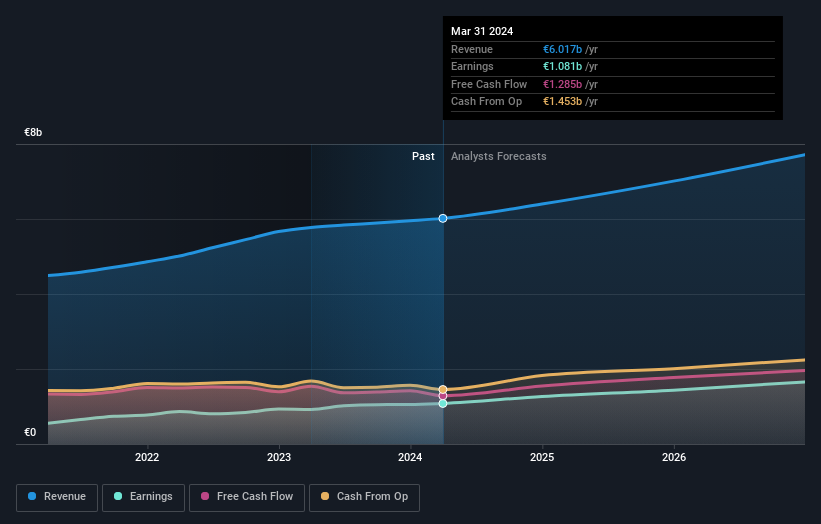Click the 2026 x-axis label
The height and width of the screenshot is (524, 821).
point(674,457)
